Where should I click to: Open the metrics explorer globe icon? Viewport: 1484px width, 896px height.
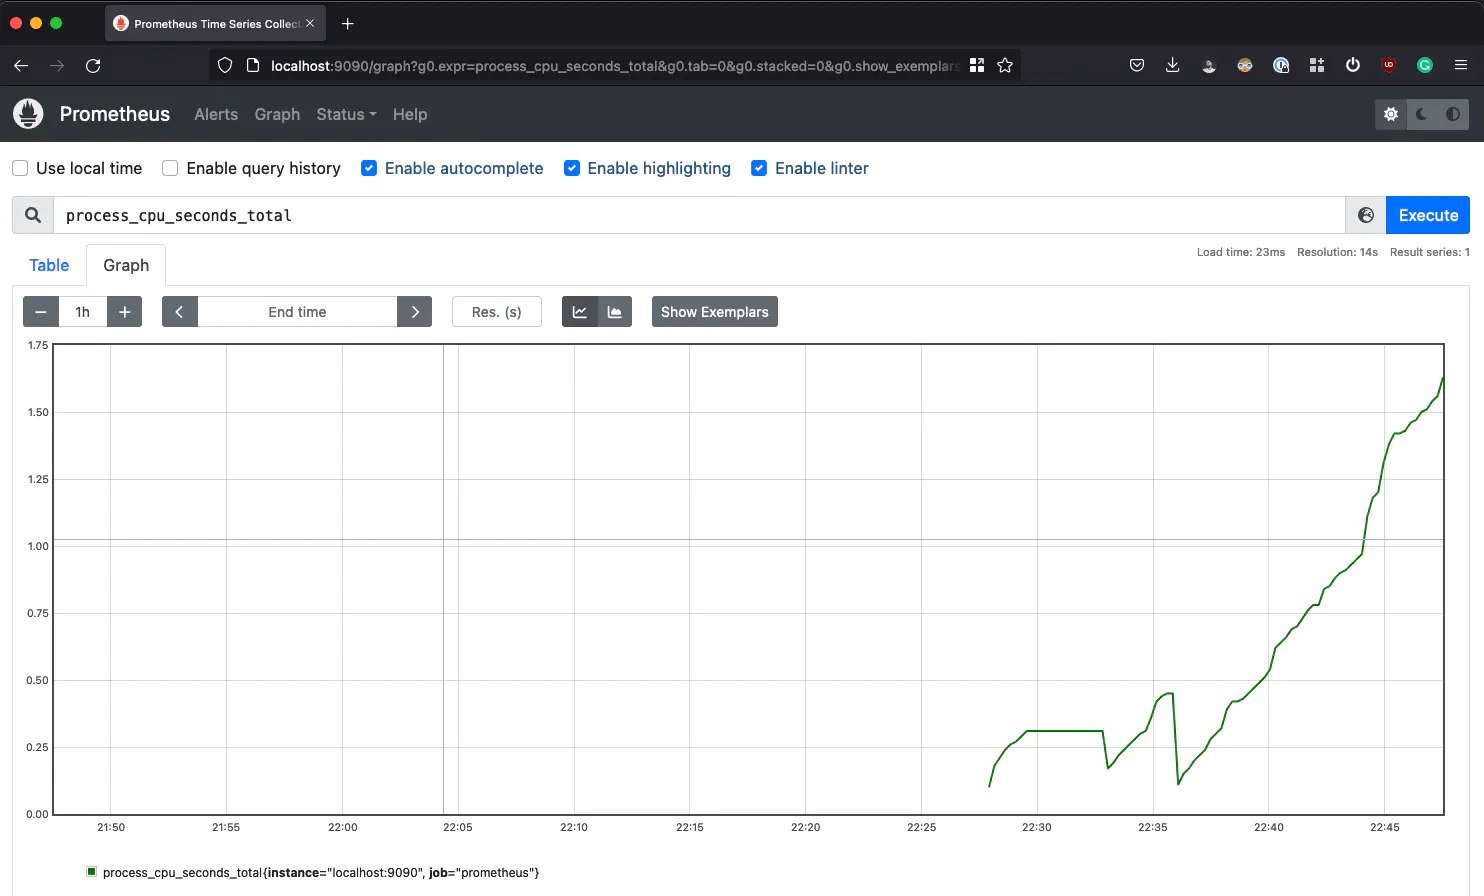tap(1366, 215)
